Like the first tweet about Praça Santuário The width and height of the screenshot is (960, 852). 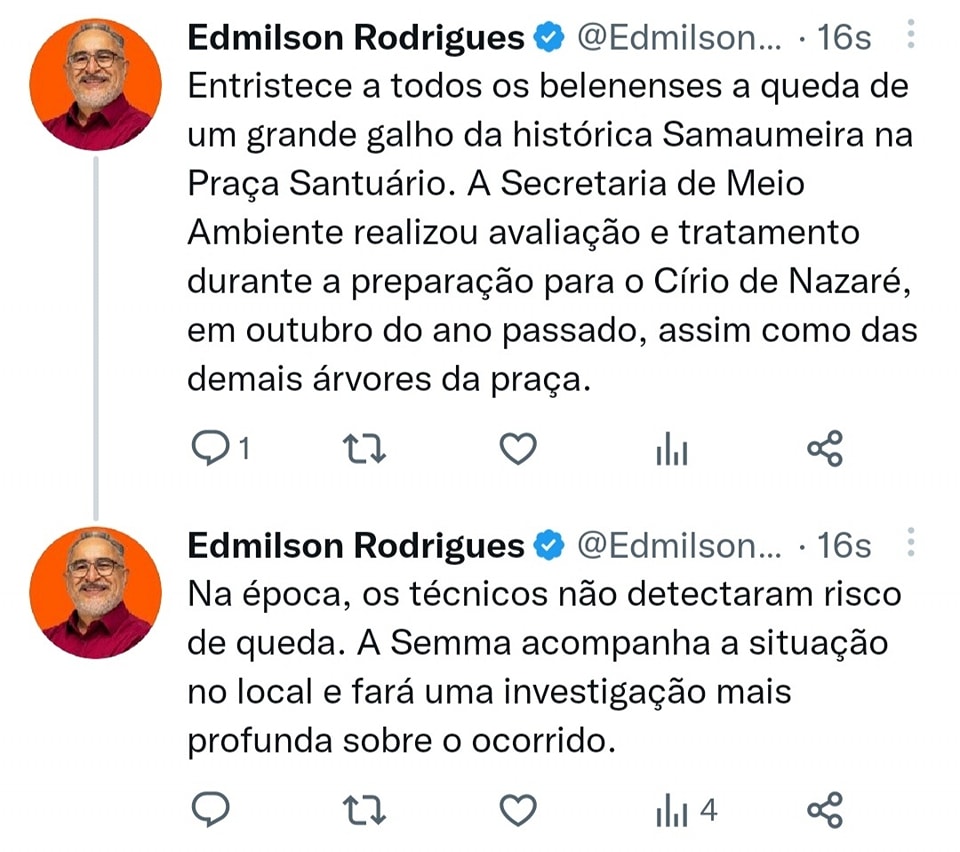tap(517, 451)
